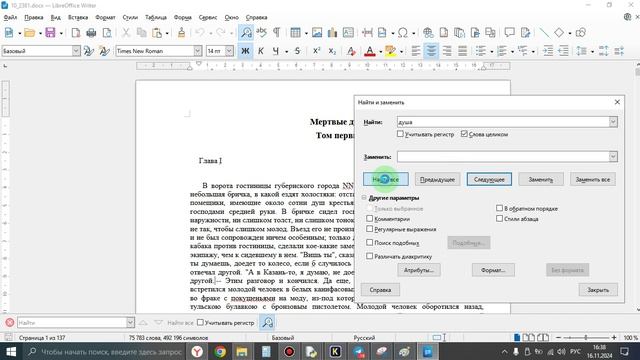The width and height of the screenshot is (640, 360).
Task: Click Clear direct formatting icon
Action: pyautogui.click(x=351, y=51)
